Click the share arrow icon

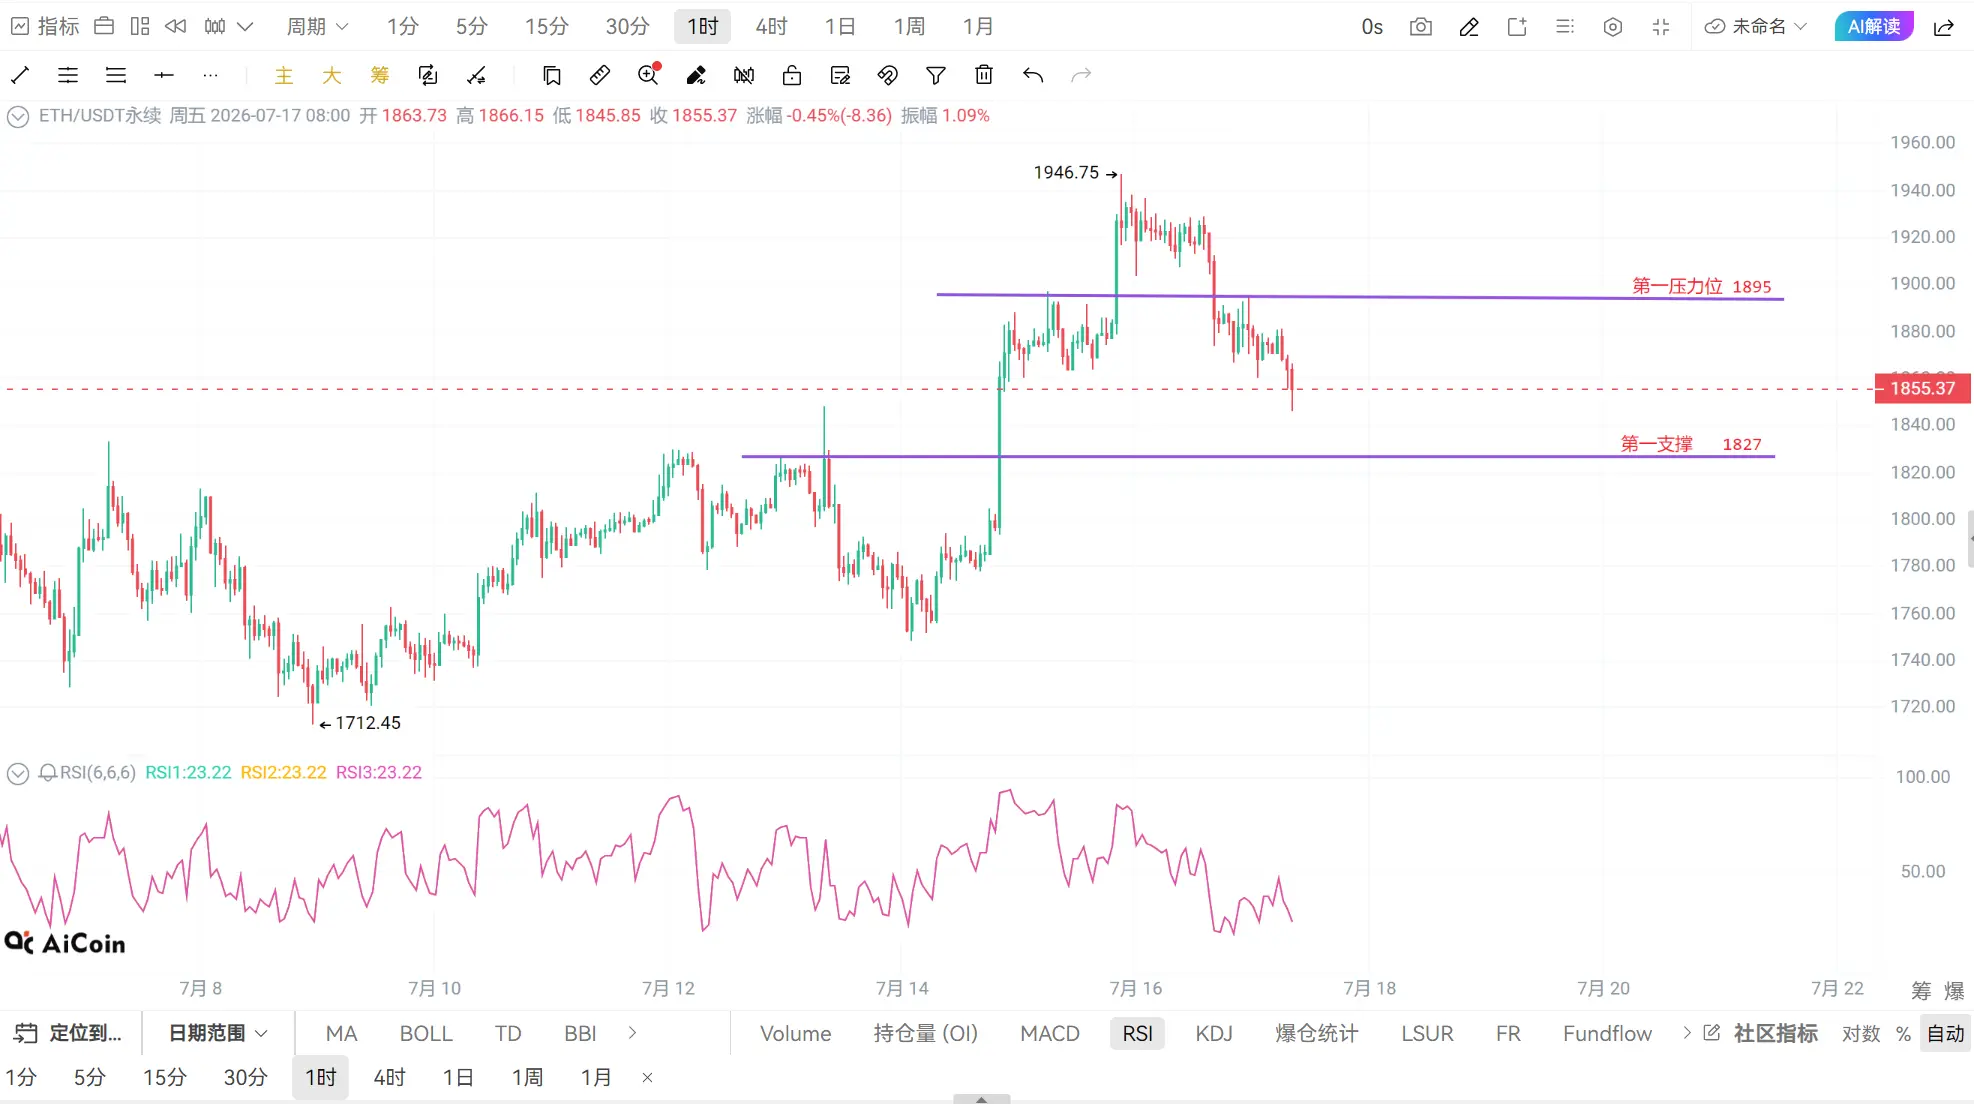[x=1944, y=27]
